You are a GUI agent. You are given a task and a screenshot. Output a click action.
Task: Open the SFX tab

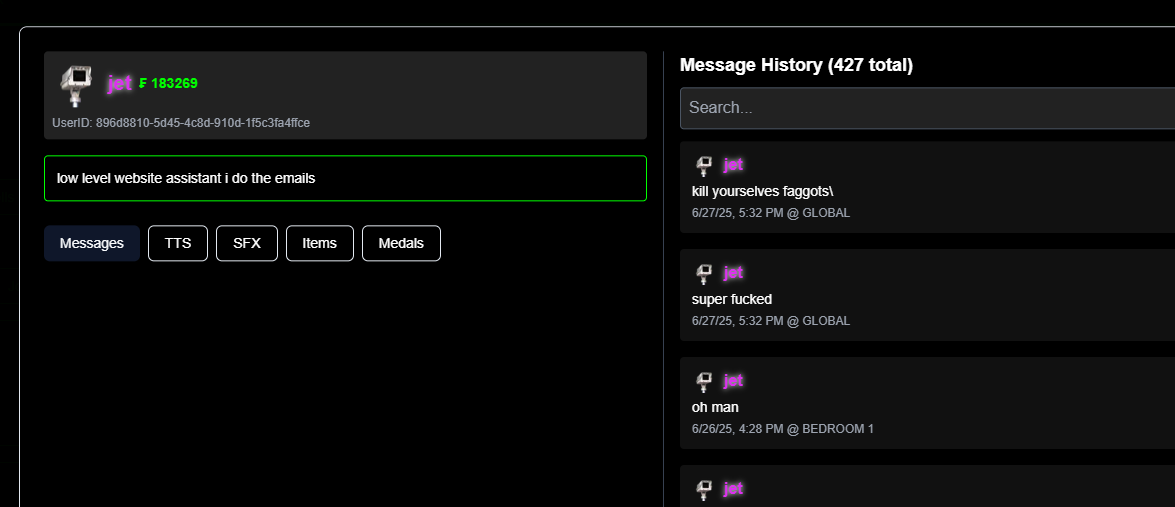click(x=247, y=243)
